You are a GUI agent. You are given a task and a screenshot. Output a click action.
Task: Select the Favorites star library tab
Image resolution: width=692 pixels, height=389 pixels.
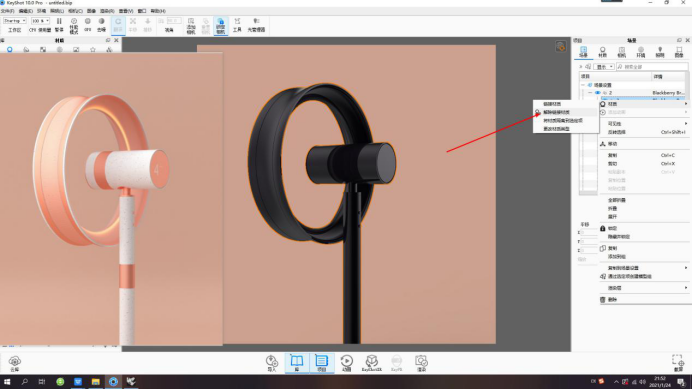(x=93, y=49)
